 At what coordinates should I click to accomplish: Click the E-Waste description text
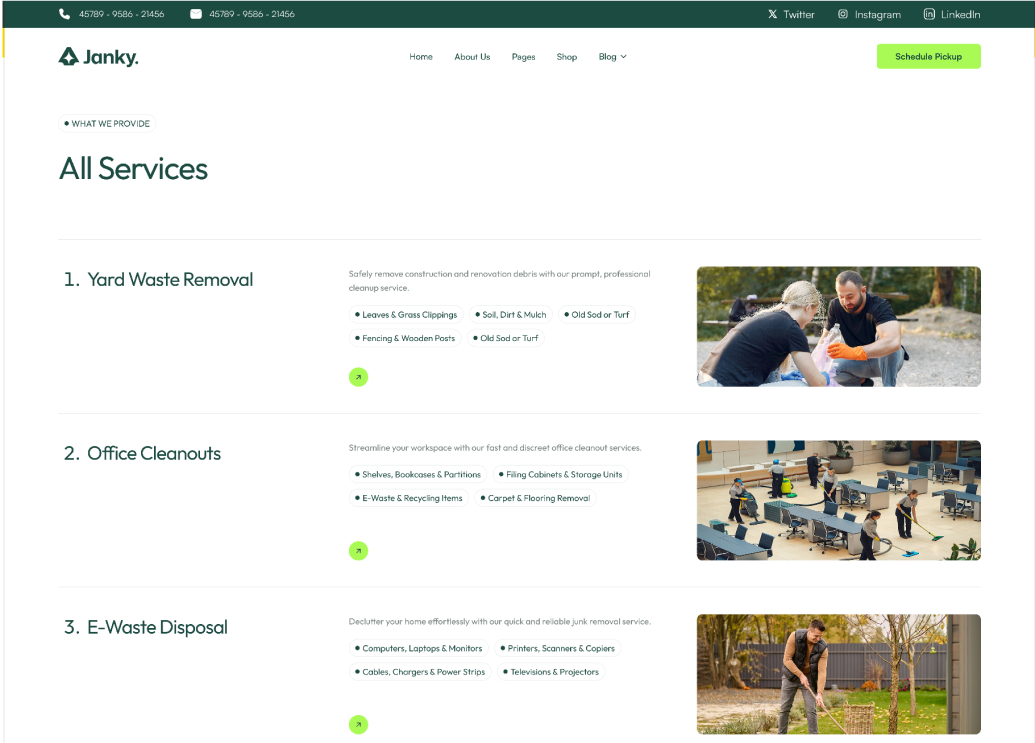[x=500, y=622]
